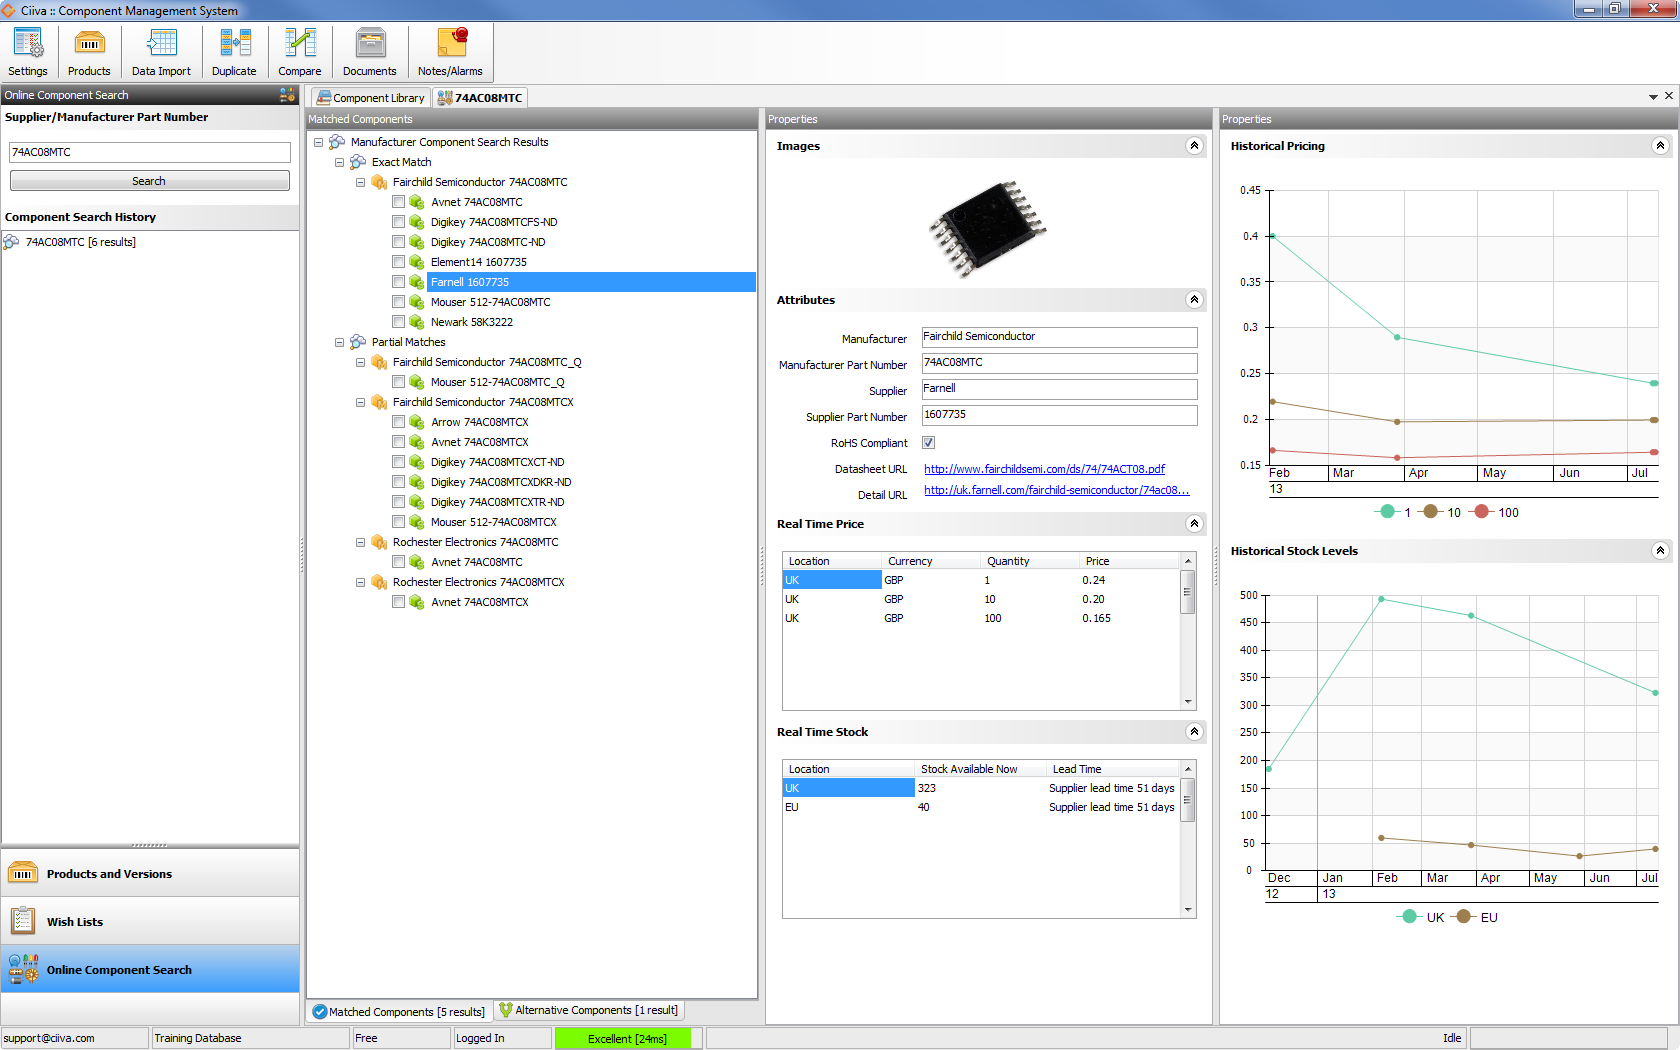This screenshot has height=1050, width=1680.
Task: Click the part number search field
Action: pos(150,152)
